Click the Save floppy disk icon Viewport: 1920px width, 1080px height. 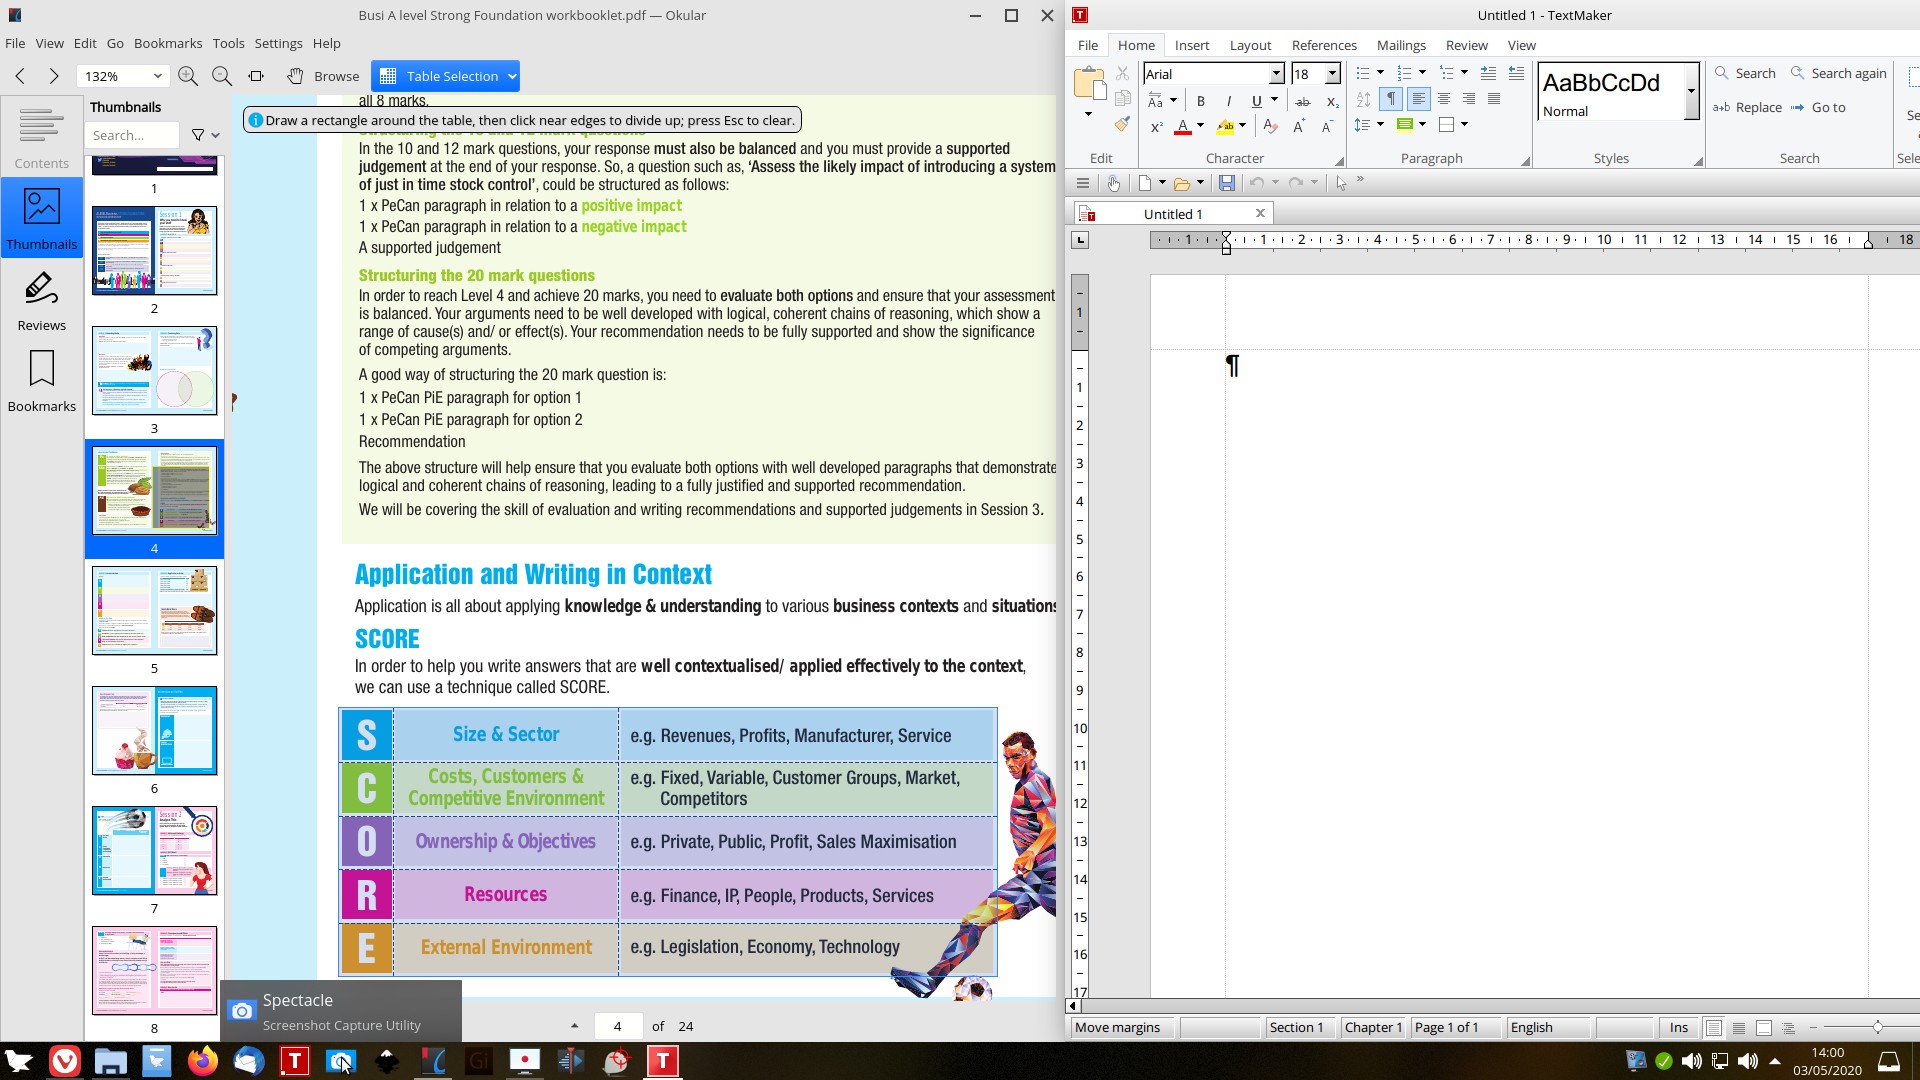point(1227,183)
